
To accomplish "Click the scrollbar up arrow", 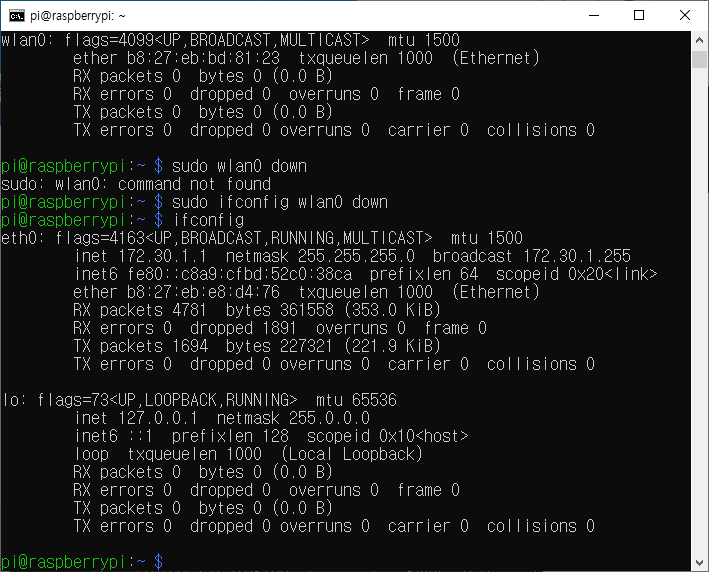I will click(x=699, y=40).
